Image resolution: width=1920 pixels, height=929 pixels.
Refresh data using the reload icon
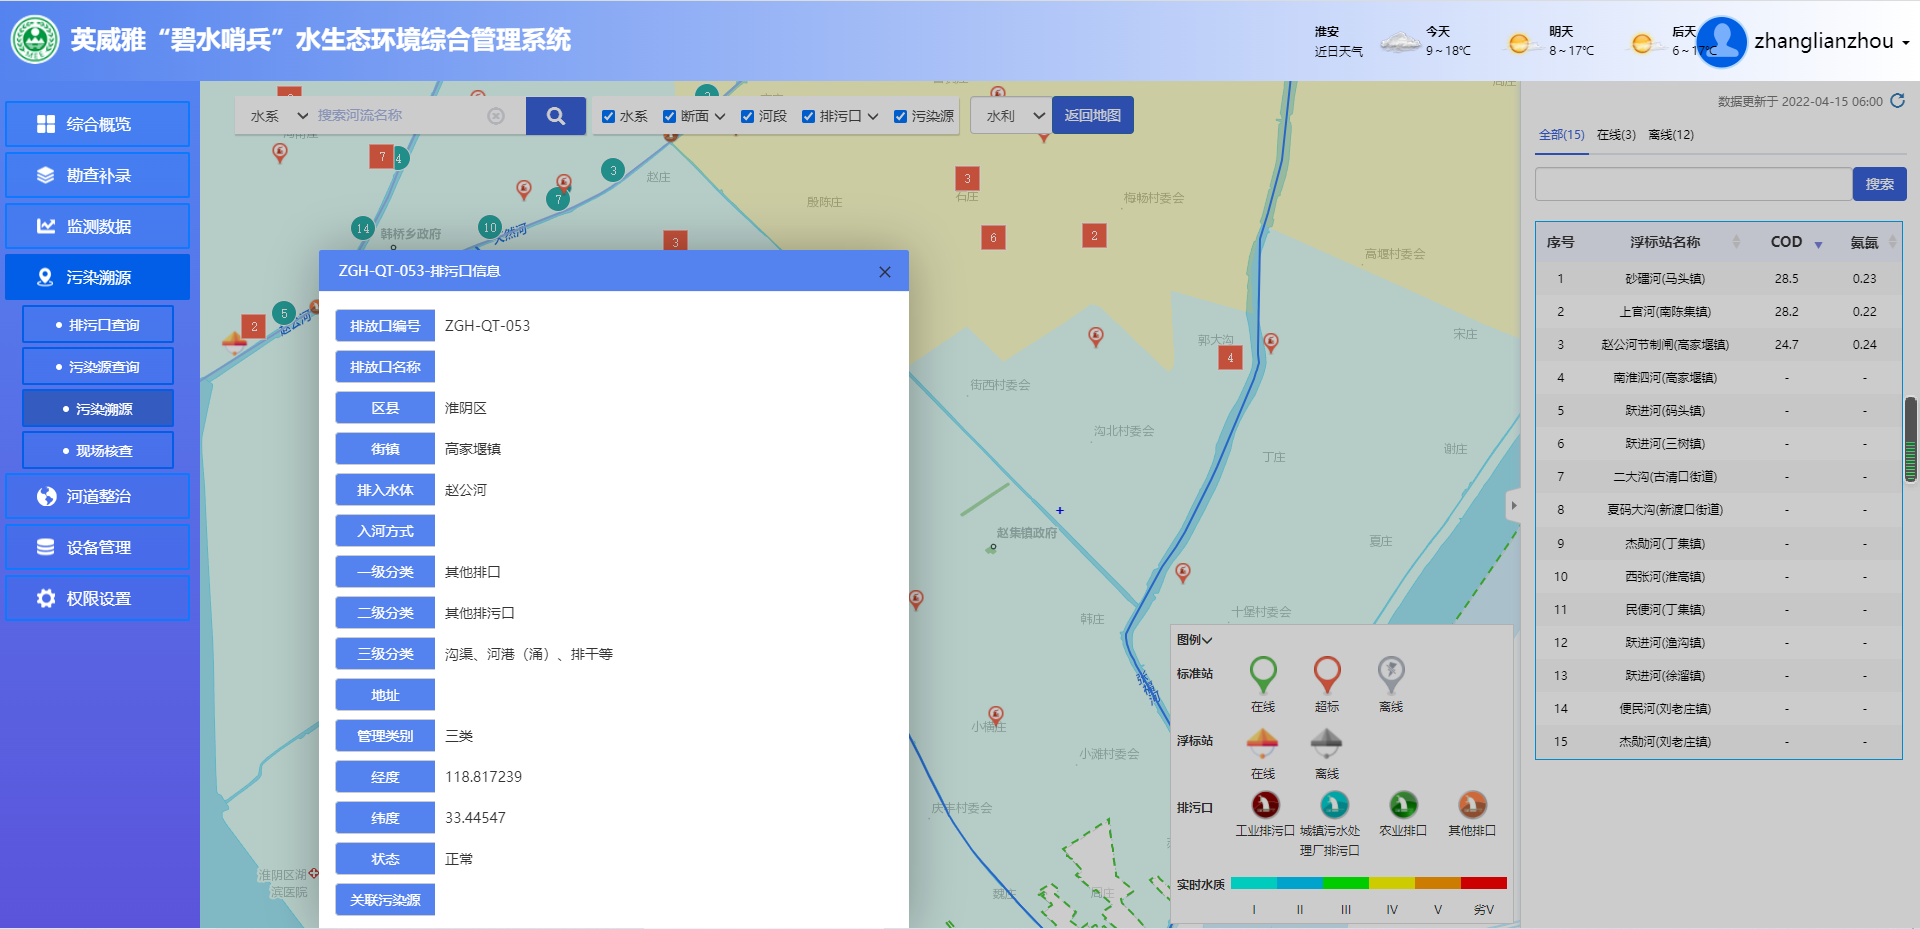[1897, 101]
